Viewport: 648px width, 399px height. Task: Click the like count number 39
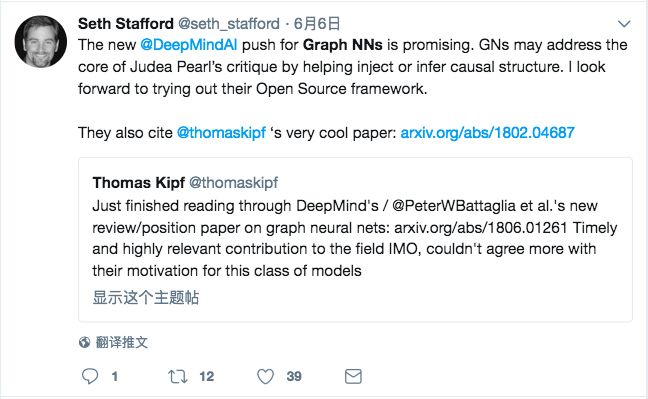click(x=294, y=376)
